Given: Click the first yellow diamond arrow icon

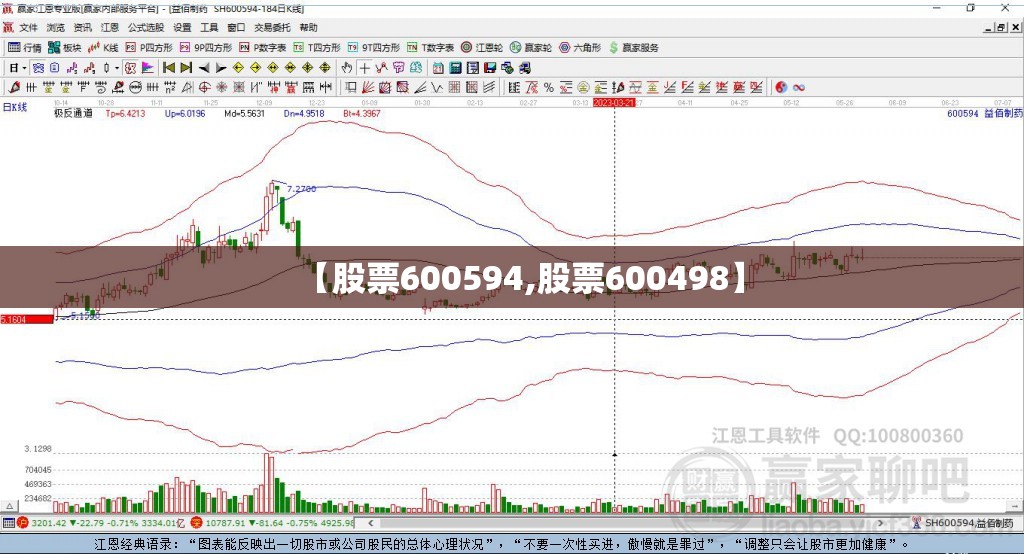Looking at the screenshot, I should point(238,68).
